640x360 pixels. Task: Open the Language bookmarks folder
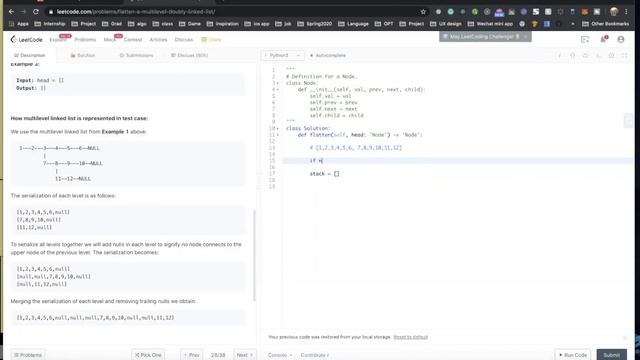353,24
